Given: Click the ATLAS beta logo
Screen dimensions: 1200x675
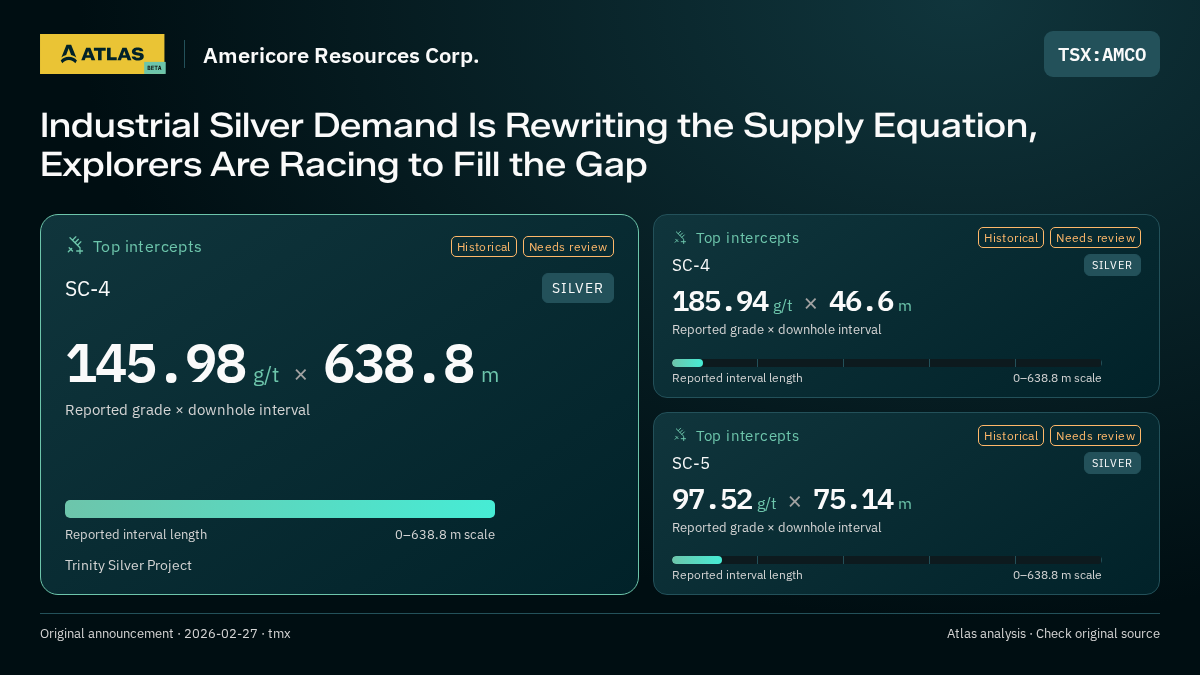Looking at the screenshot, I should [x=102, y=54].
